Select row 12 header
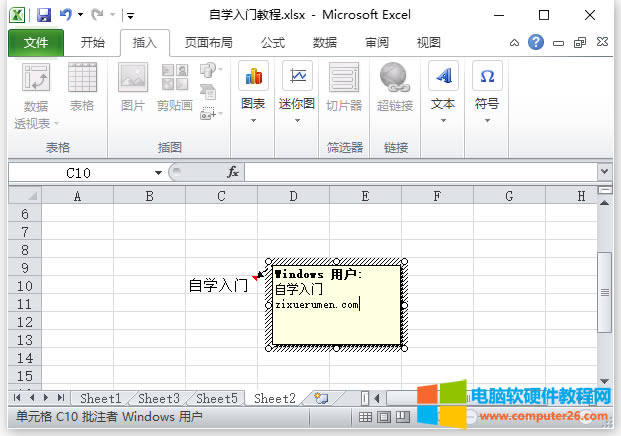The width and height of the screenshot is (621, 436). point(25,322)
